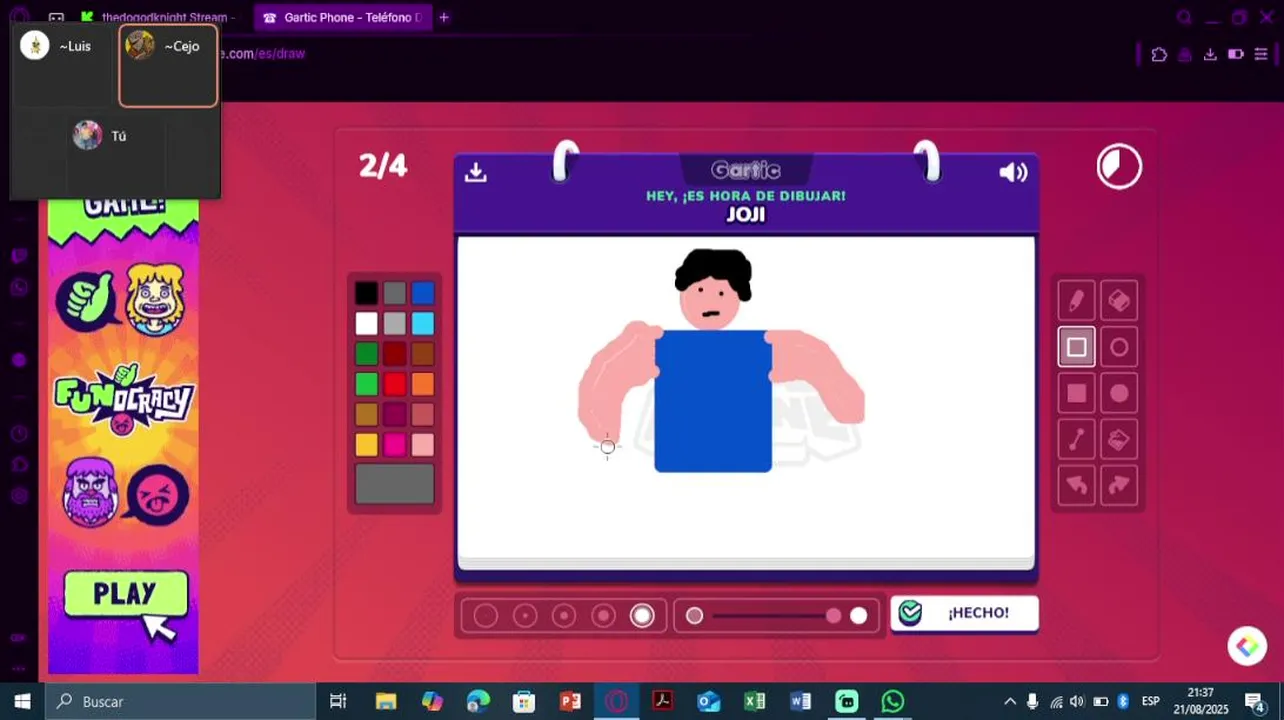Open Adobe Acrobat taskbar icon
This screenshot has width=1284, height=720.
coord(662,701)
